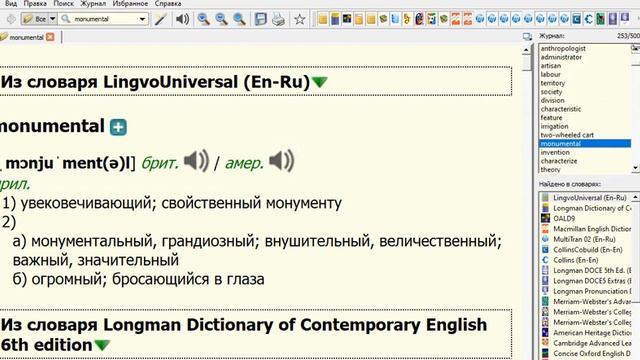This screenshot has width=640, height=360.
Task: Play the British pronunciation speaker
Action: [x=196, y=161]
